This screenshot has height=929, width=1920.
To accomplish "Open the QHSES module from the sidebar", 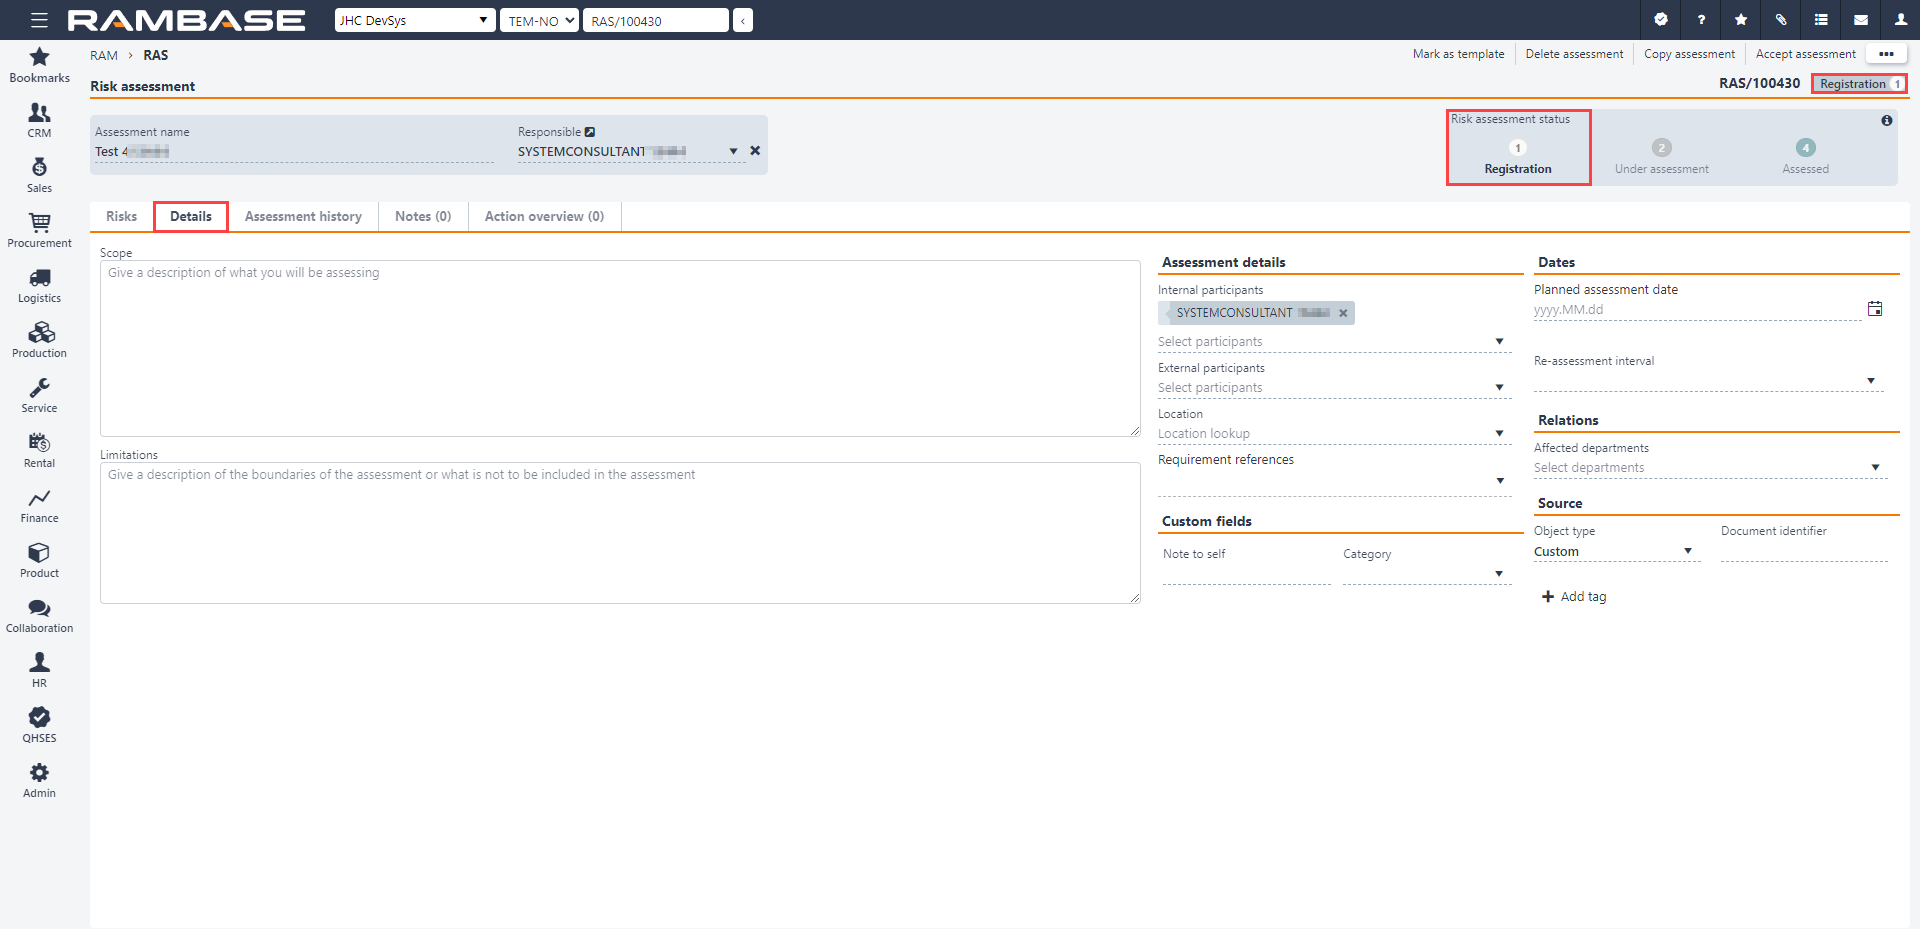I will pos(39,723).
